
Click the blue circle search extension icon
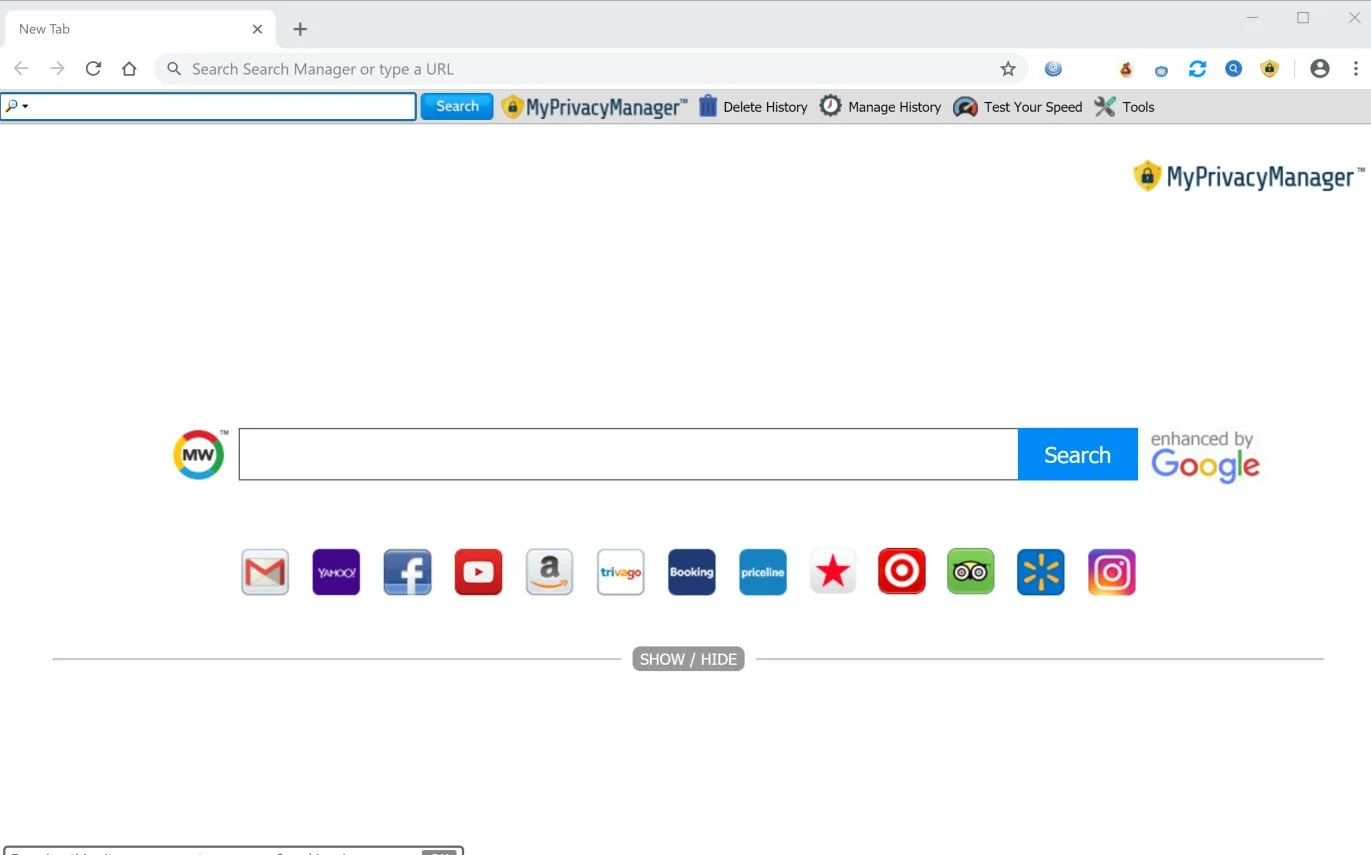coord(1234,69)
